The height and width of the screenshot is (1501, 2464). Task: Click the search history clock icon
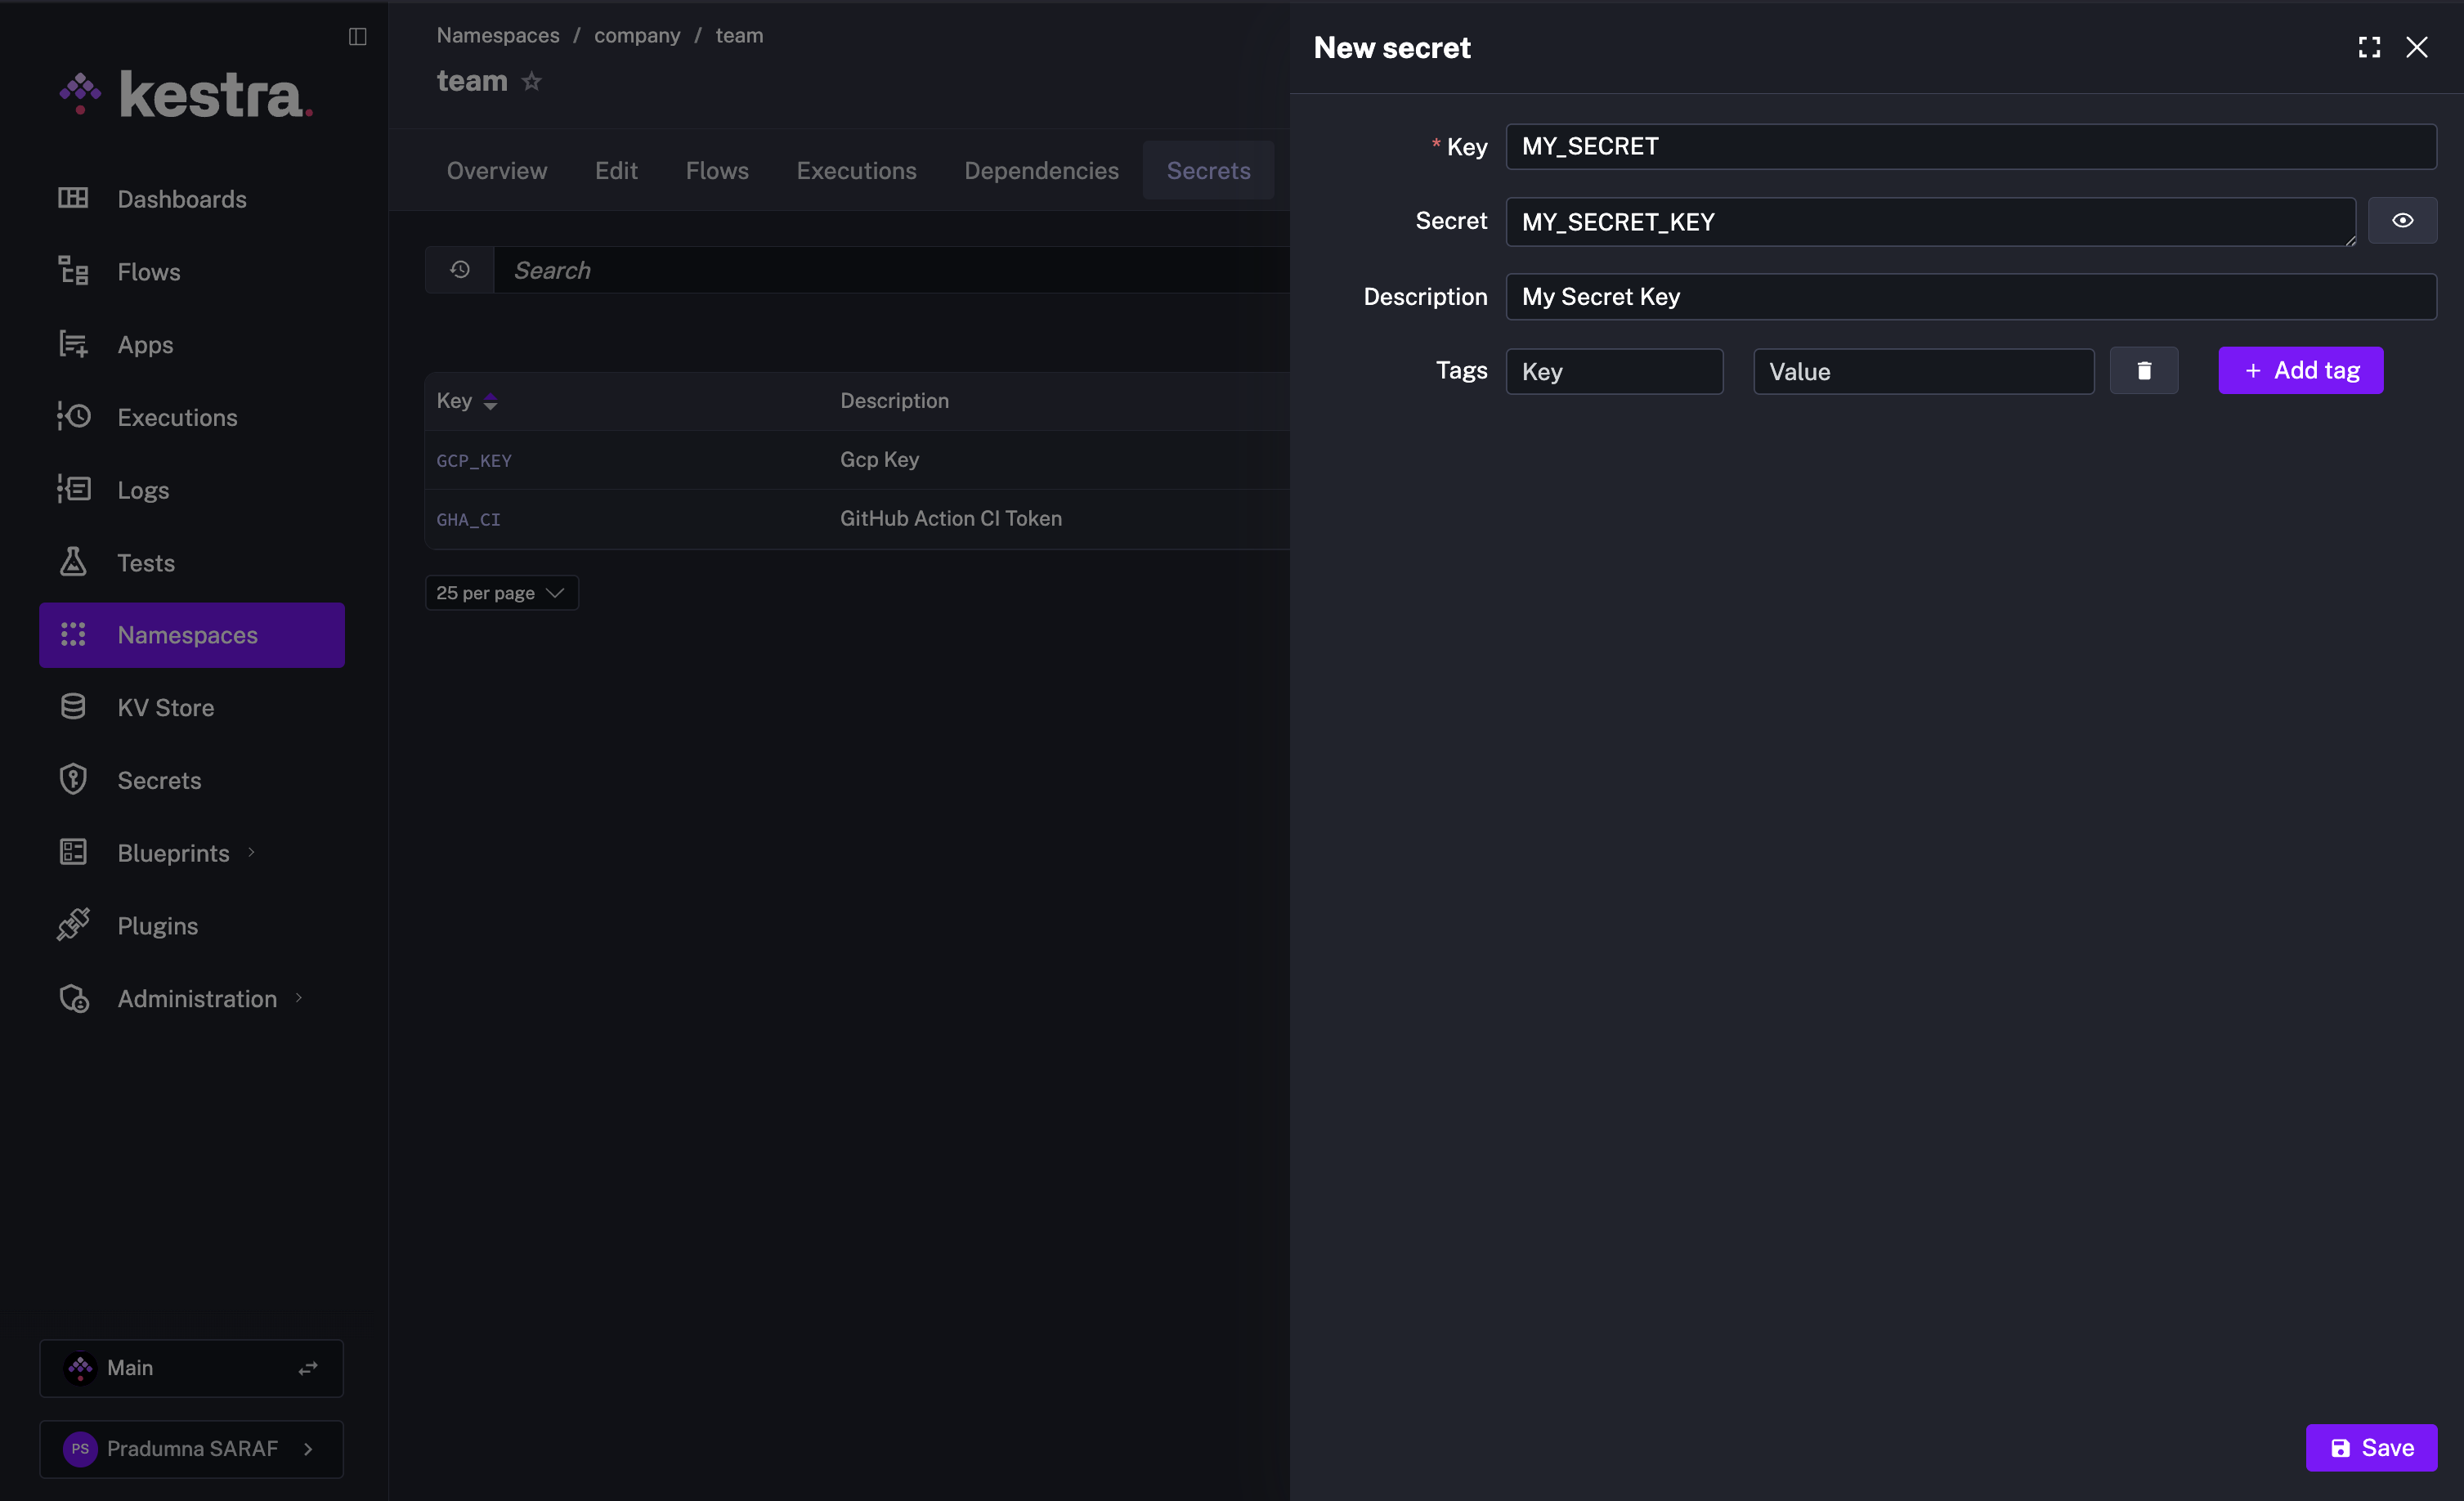point(460,270)
